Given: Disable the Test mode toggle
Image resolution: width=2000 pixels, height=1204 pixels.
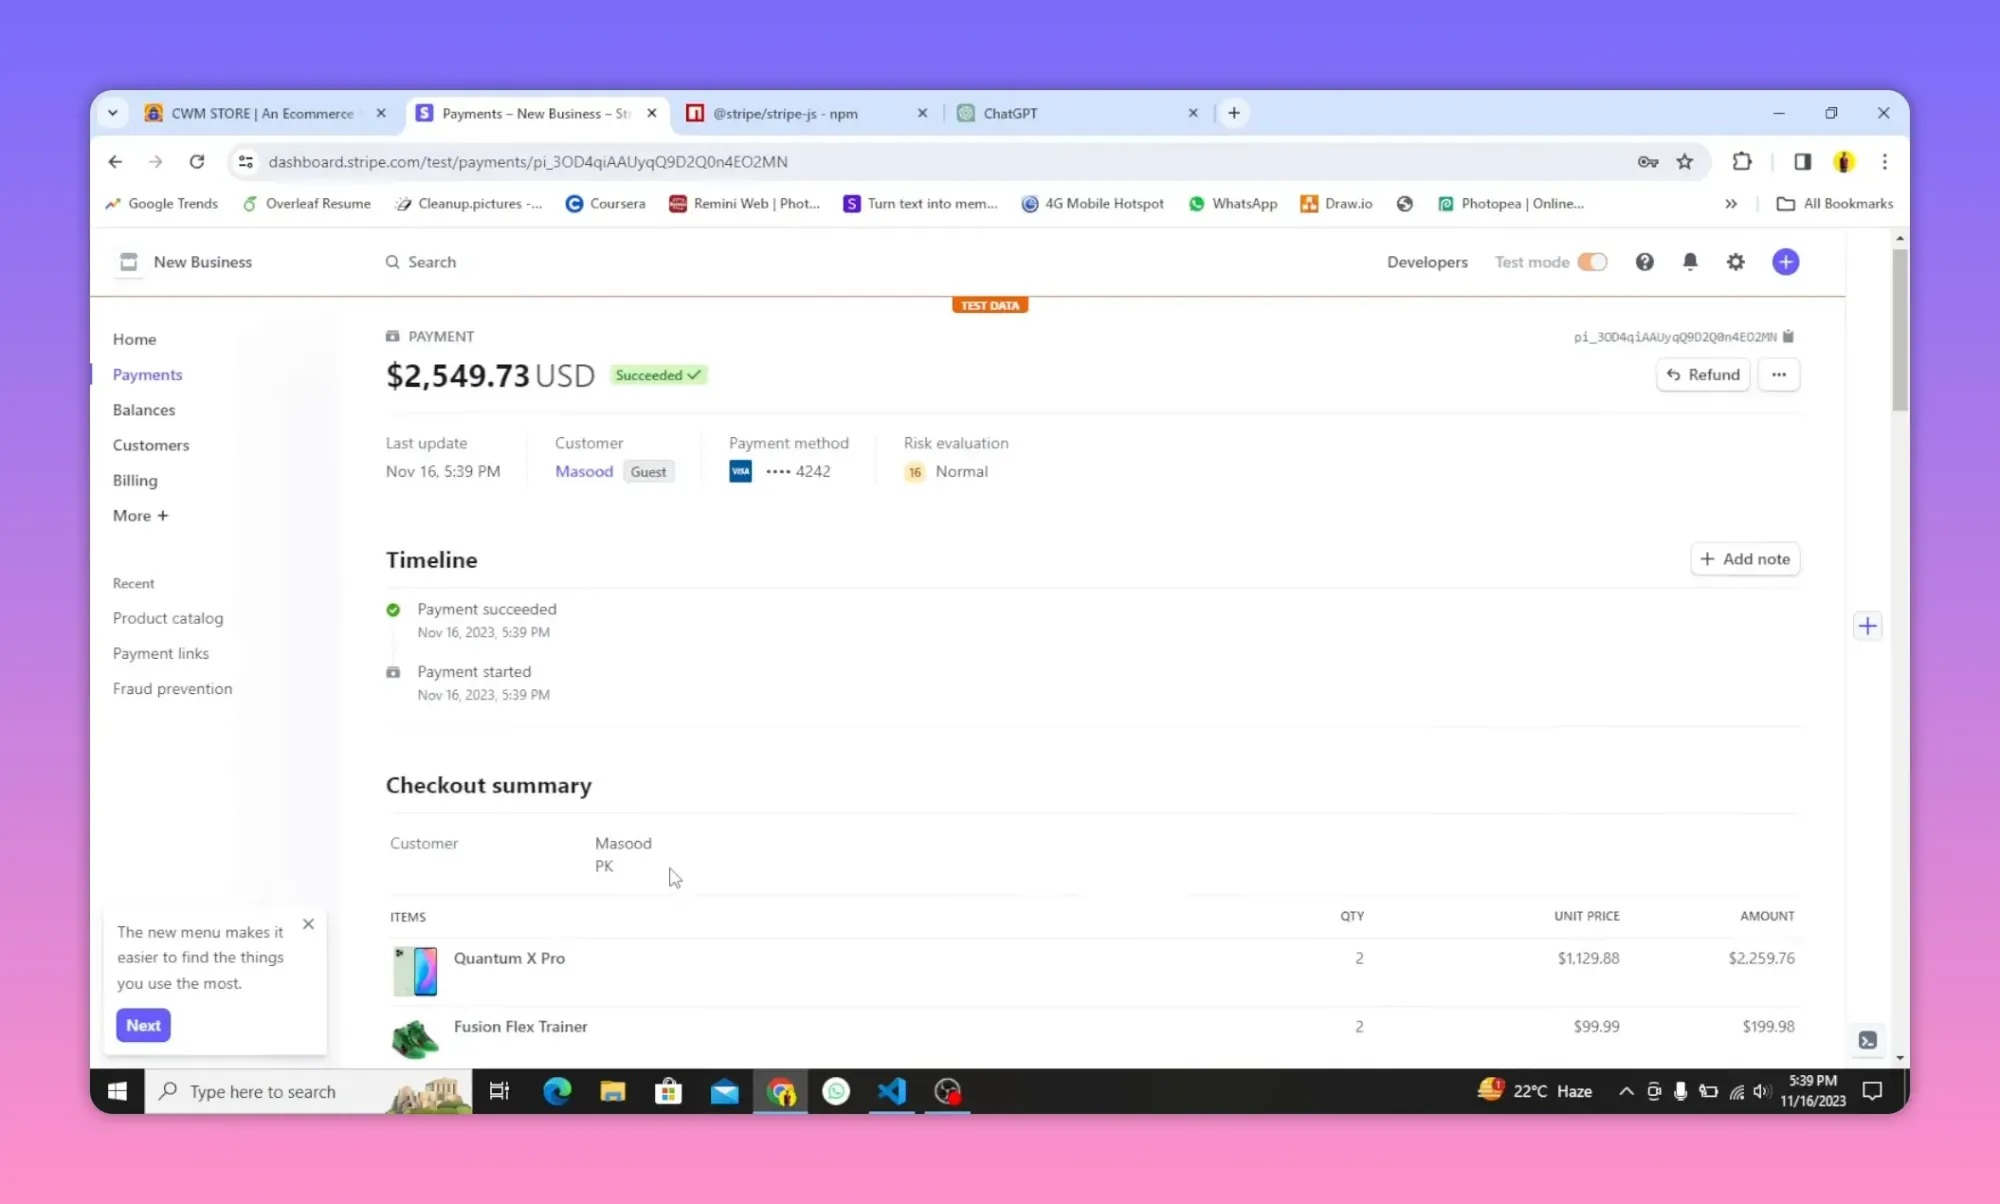Looking at the screenshot, I should pos(1593,262).
